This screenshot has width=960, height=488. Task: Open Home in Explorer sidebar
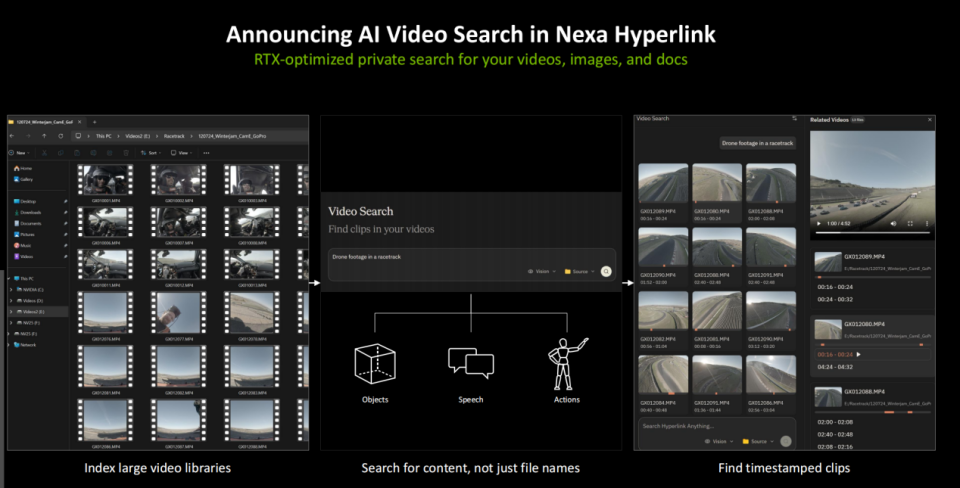(x=23, y=168)
